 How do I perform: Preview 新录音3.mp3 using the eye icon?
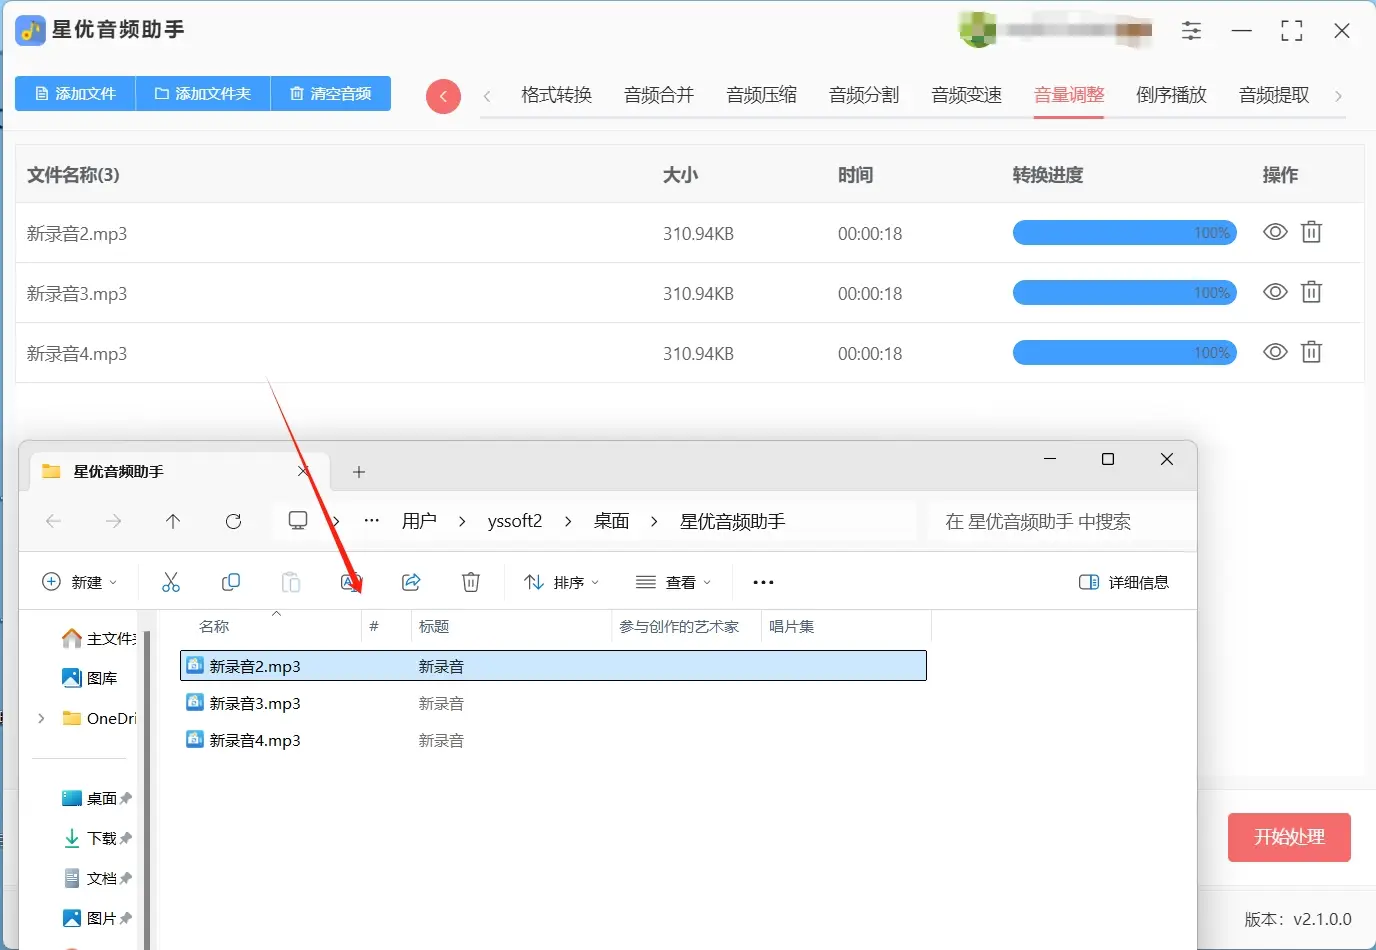pos(1275,292)
